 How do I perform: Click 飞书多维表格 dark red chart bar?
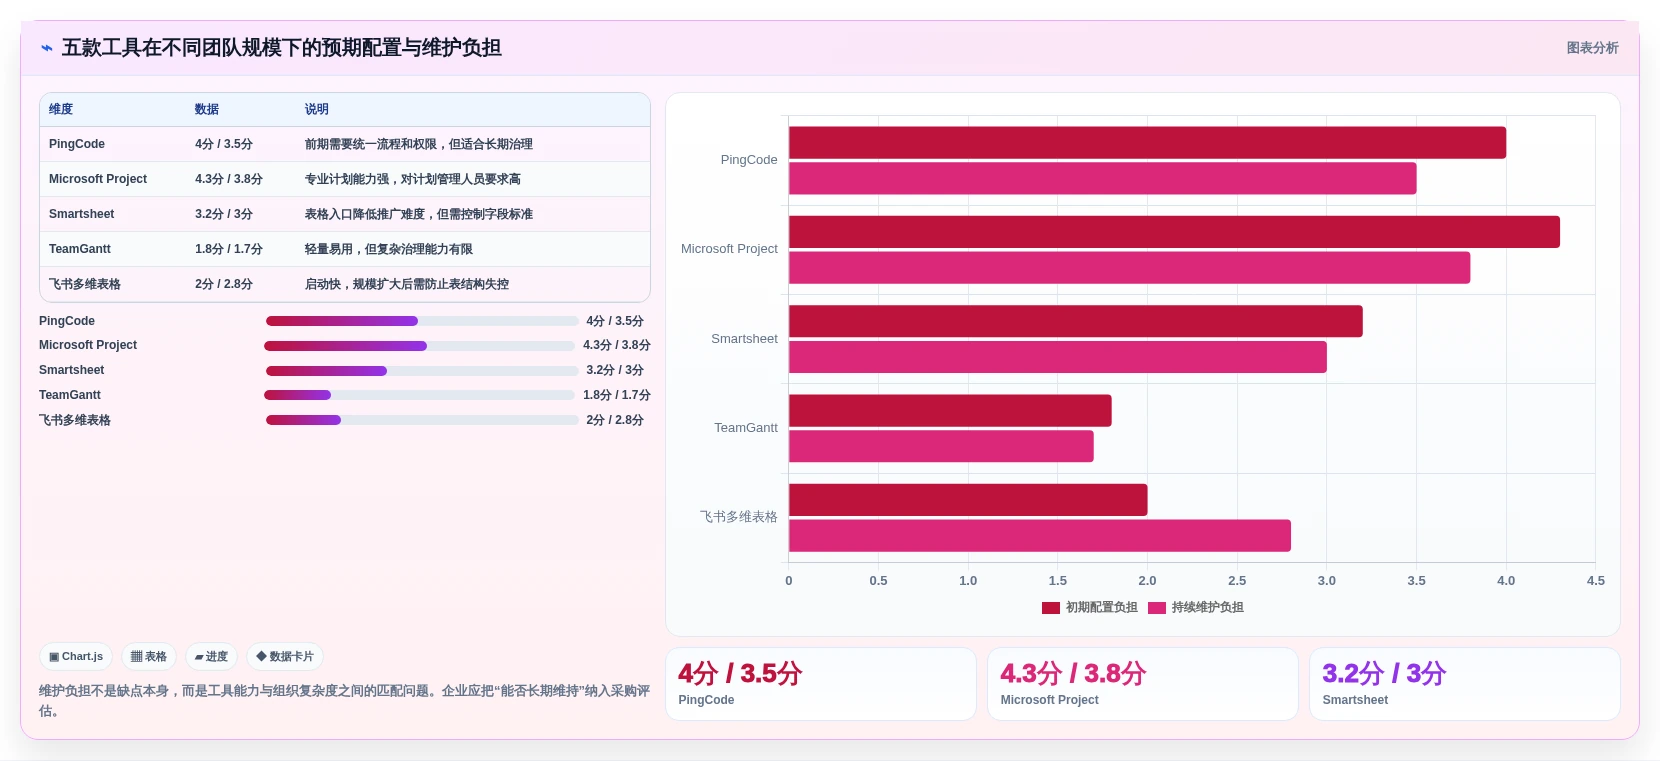[x=968, y=500]
